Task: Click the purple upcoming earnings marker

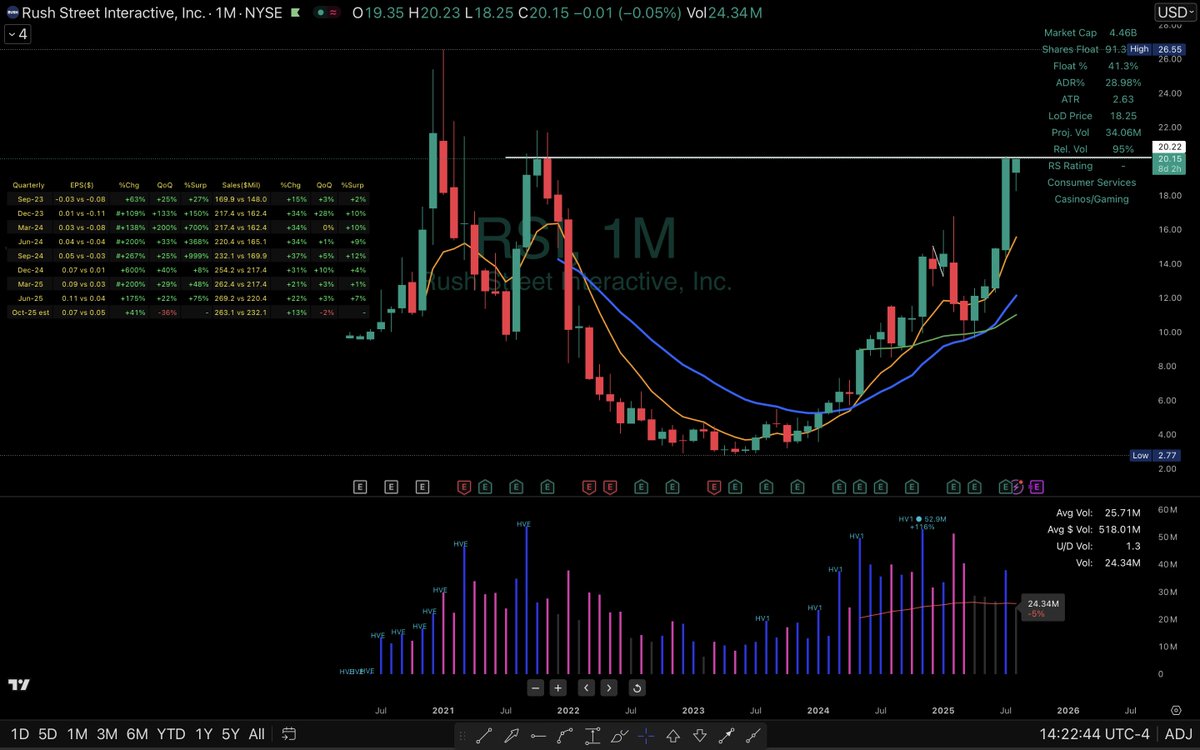Action: click(1035, 487)
